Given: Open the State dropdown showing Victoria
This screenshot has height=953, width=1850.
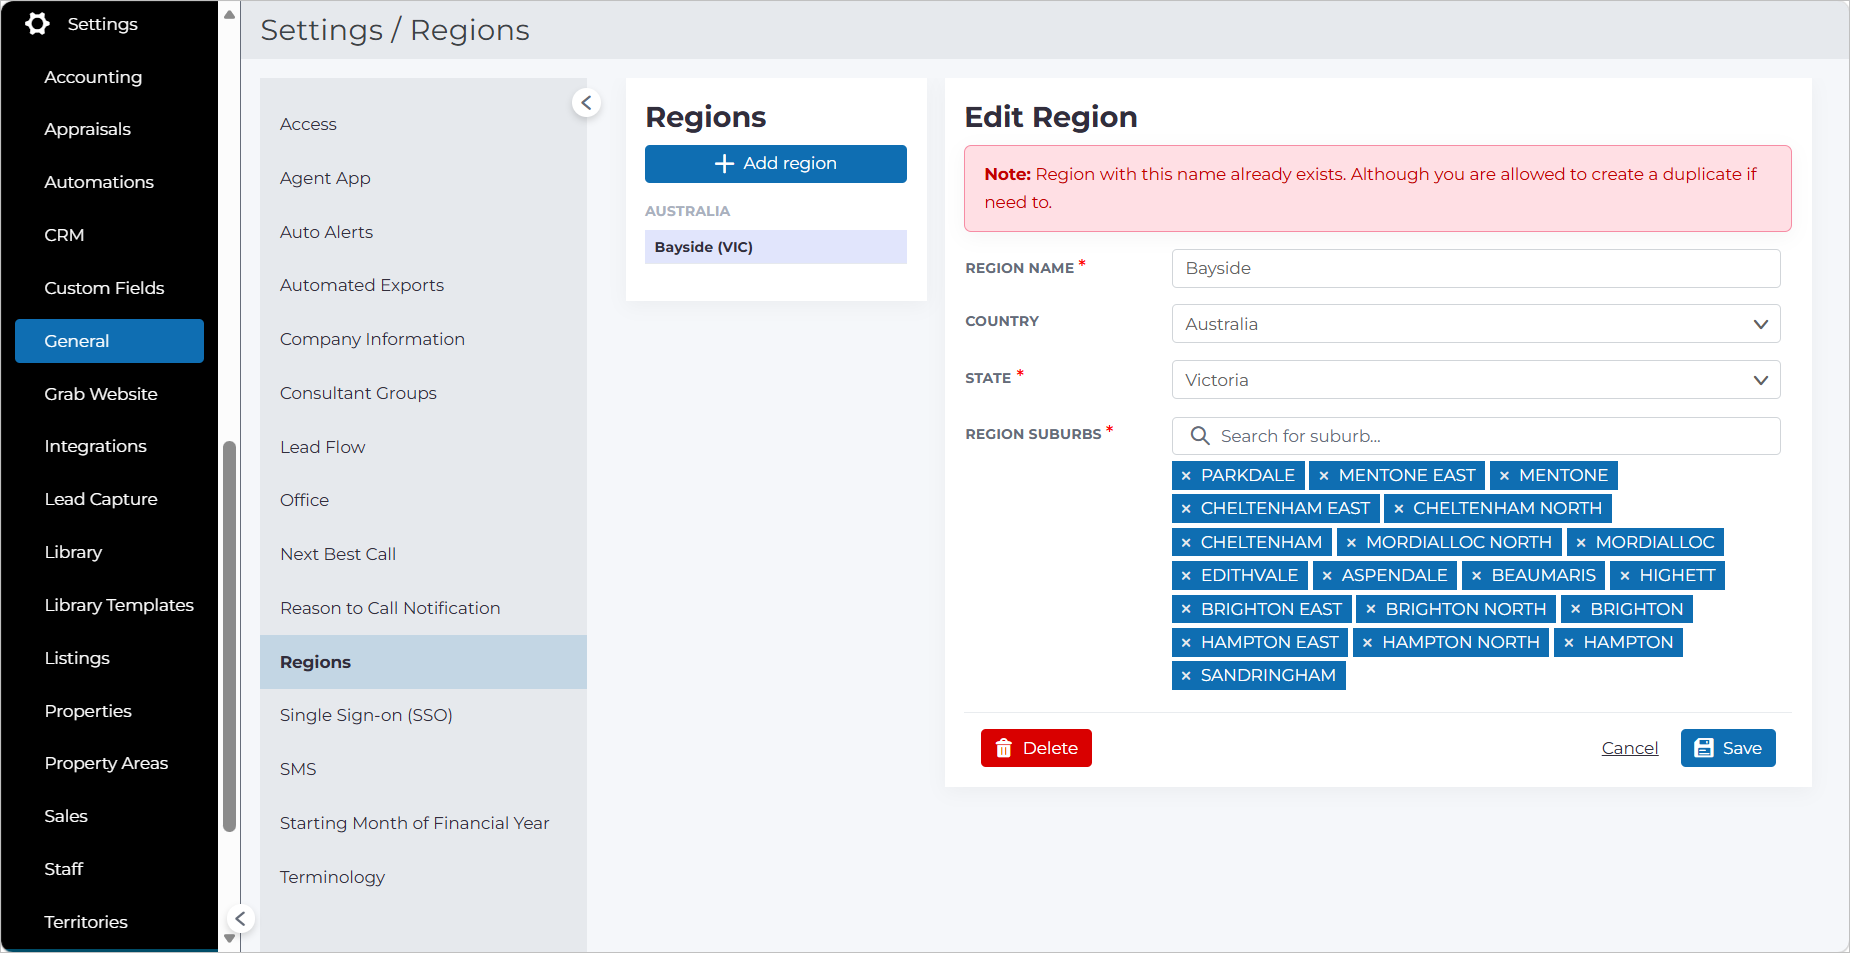Looking at the screenshot, I should 1476,380.
